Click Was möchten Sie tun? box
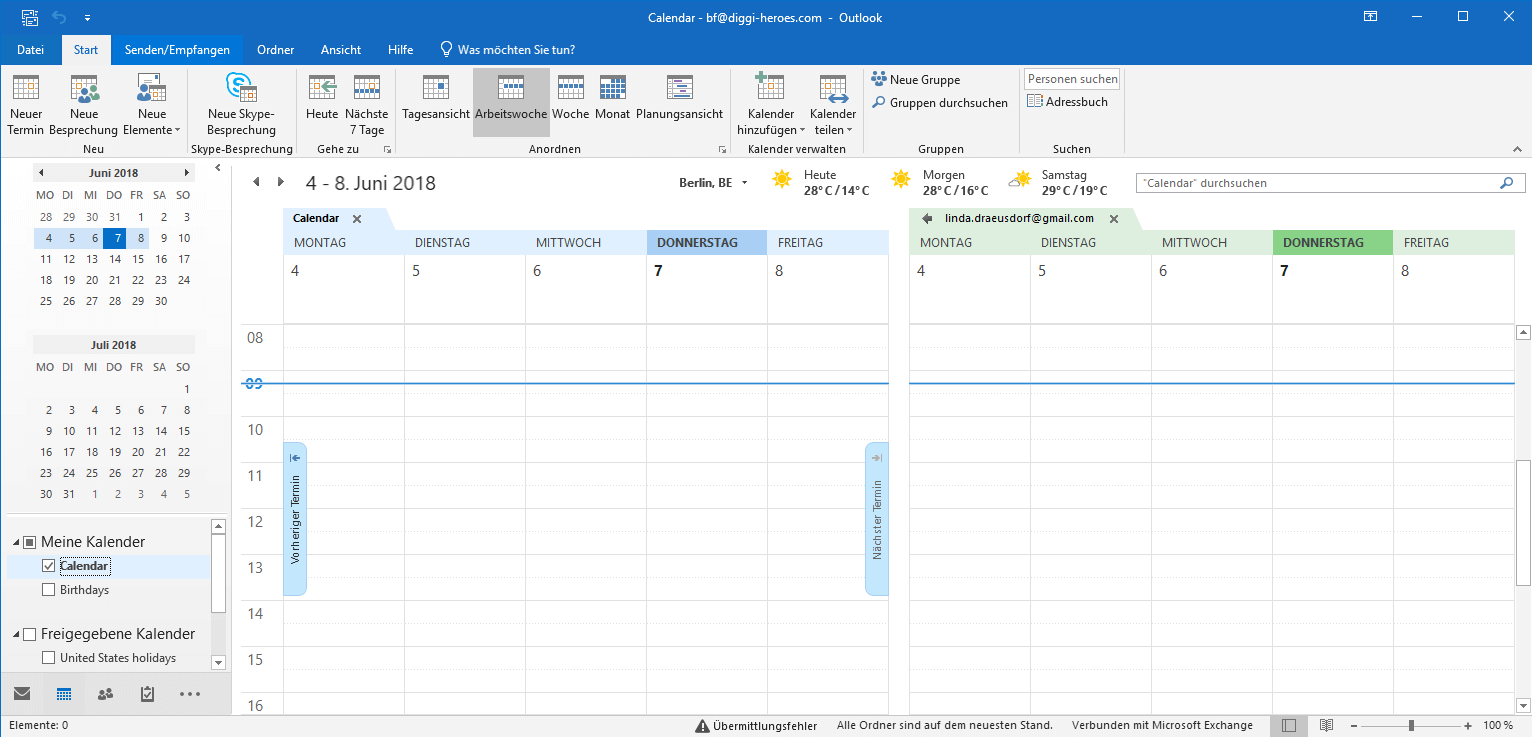The width and height of the screenshot is (1532, 737). pyautogui.click(x=508, y=50)
